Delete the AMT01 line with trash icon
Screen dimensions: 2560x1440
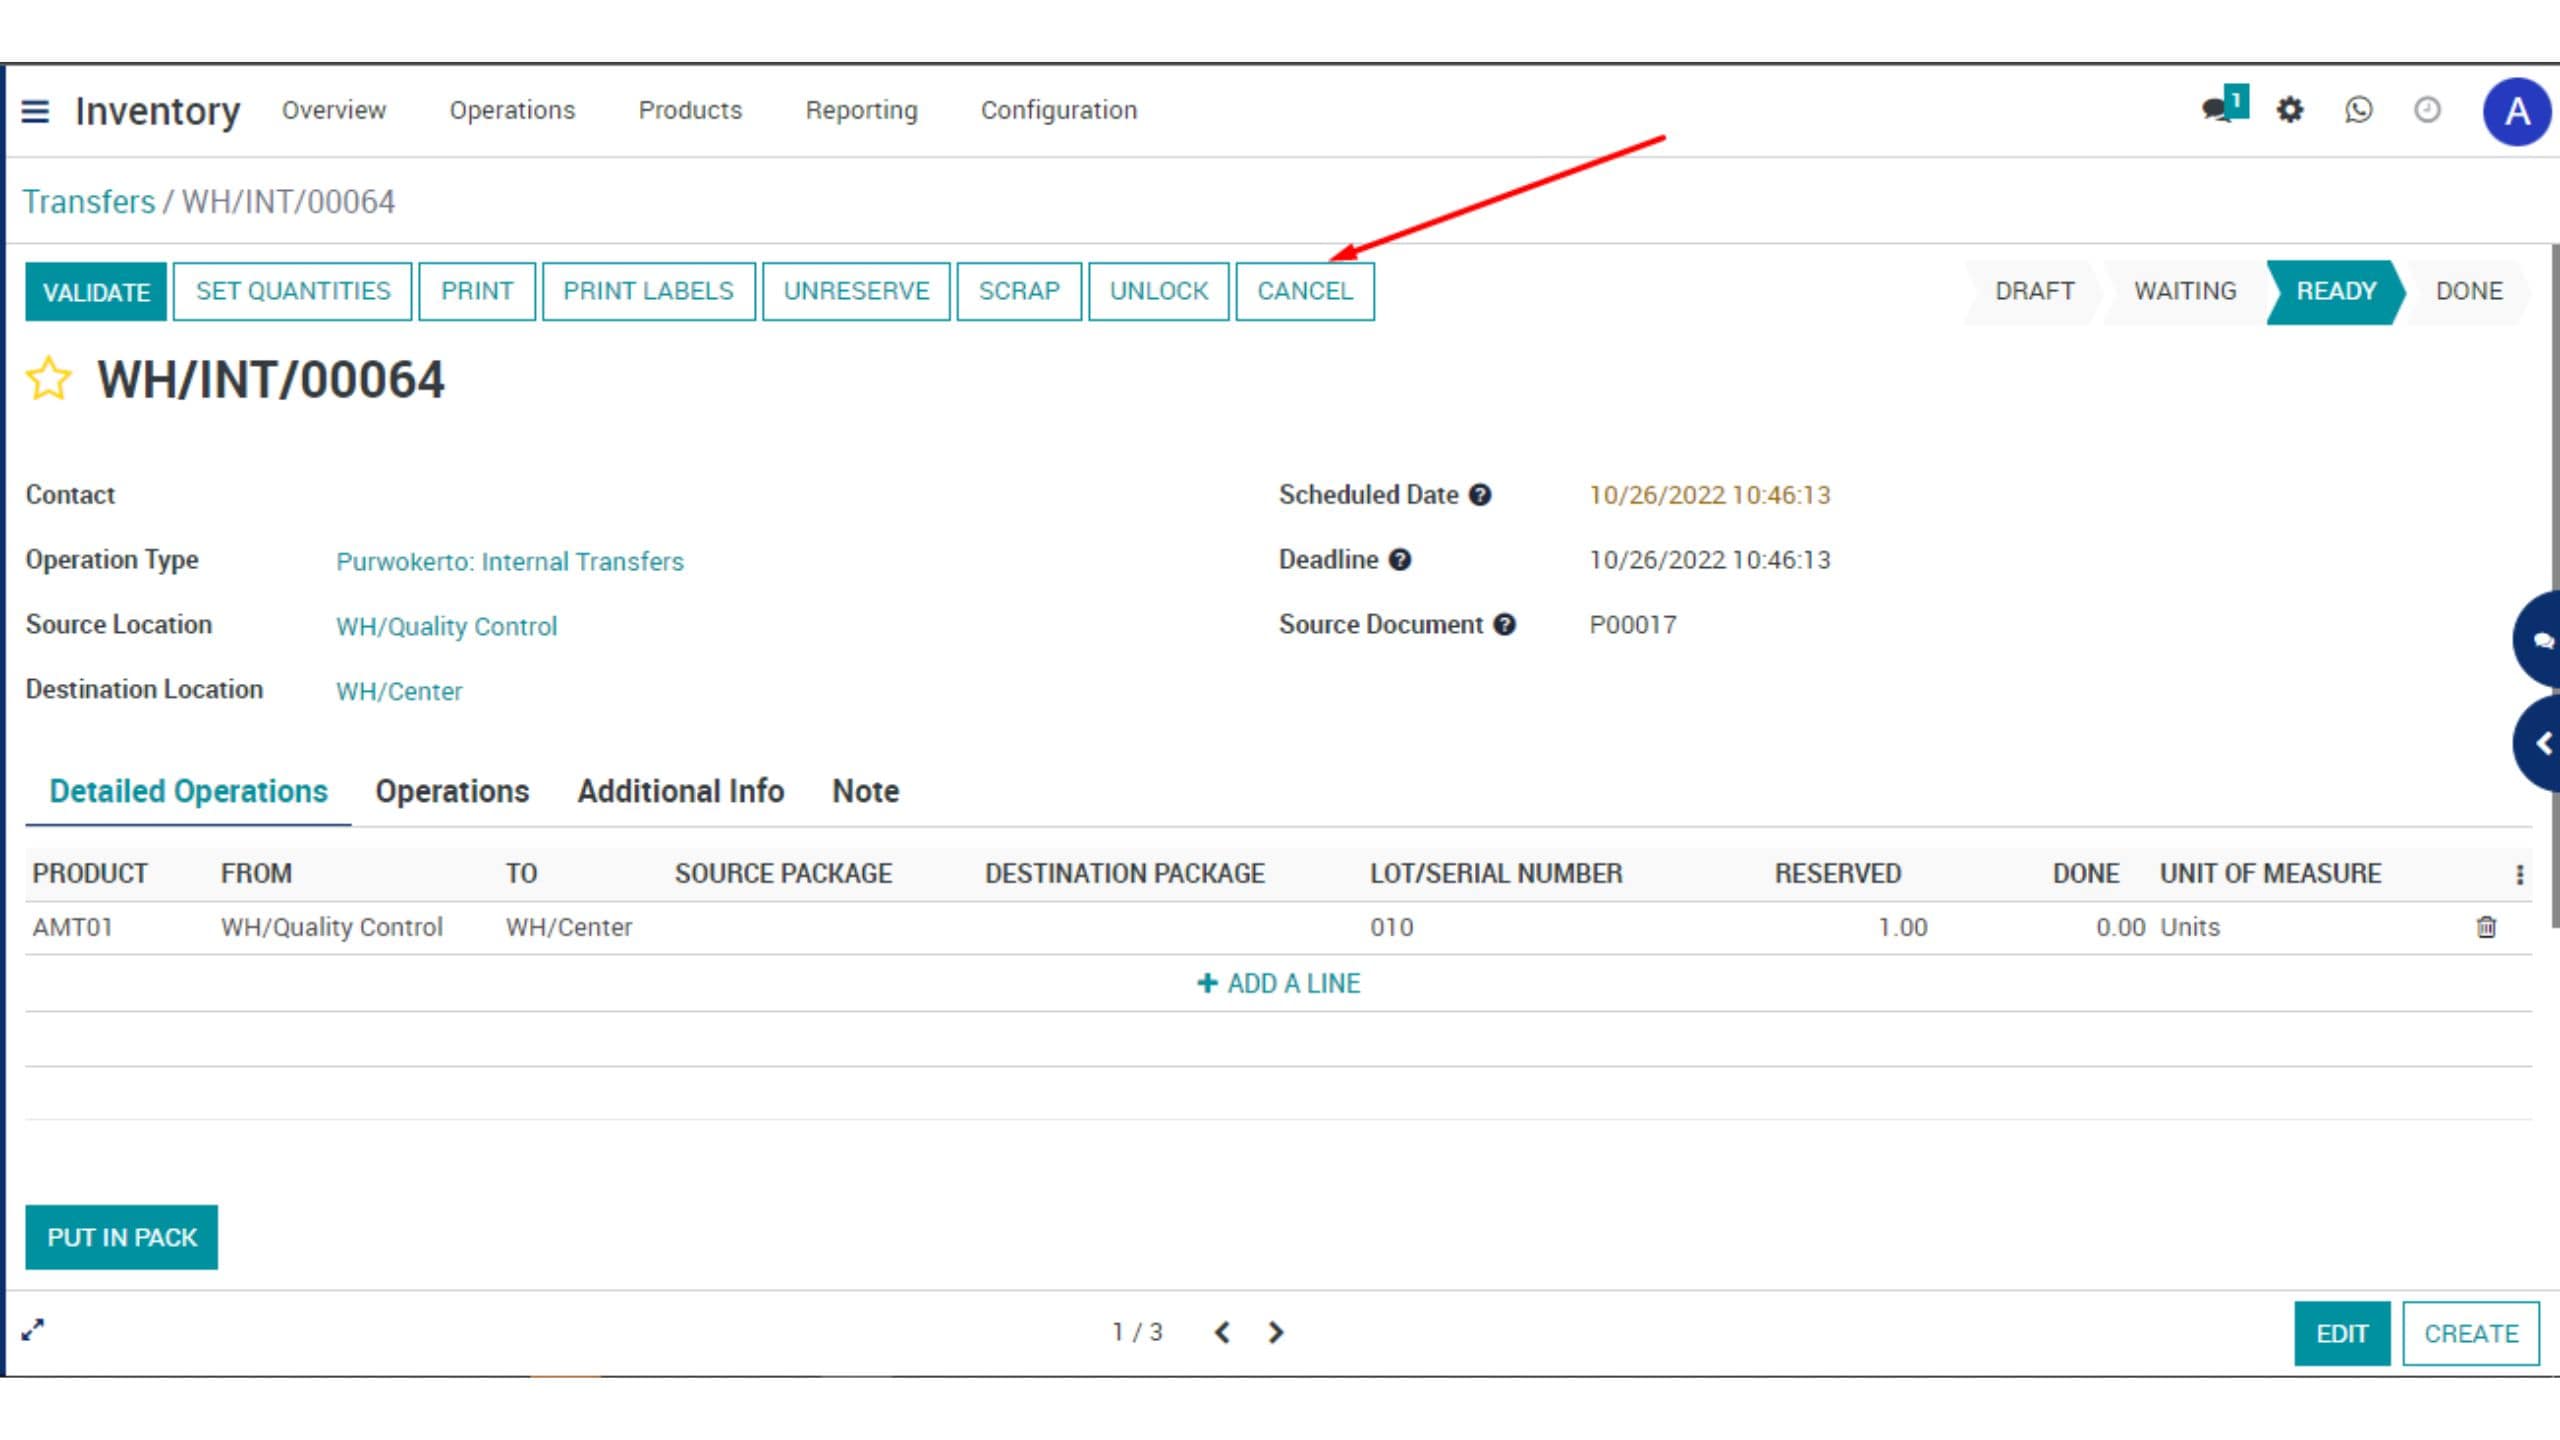point(2486,927)
